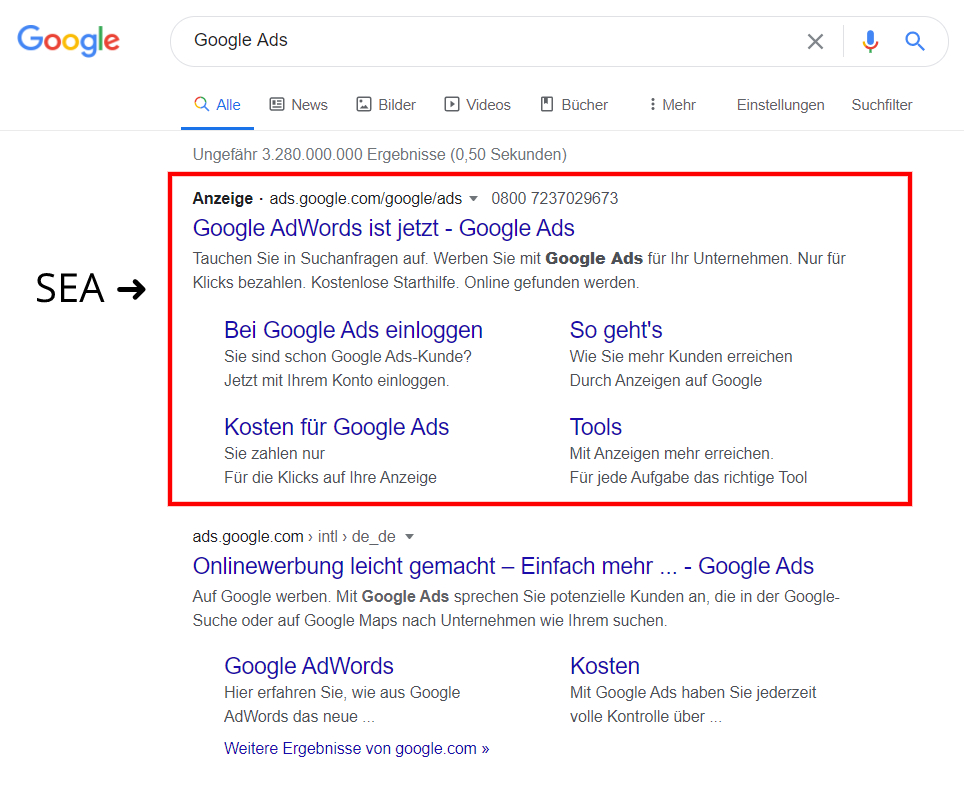Click the Google logo
The width and height of the screenshot is (964, 789).
(x=68, y=41)
